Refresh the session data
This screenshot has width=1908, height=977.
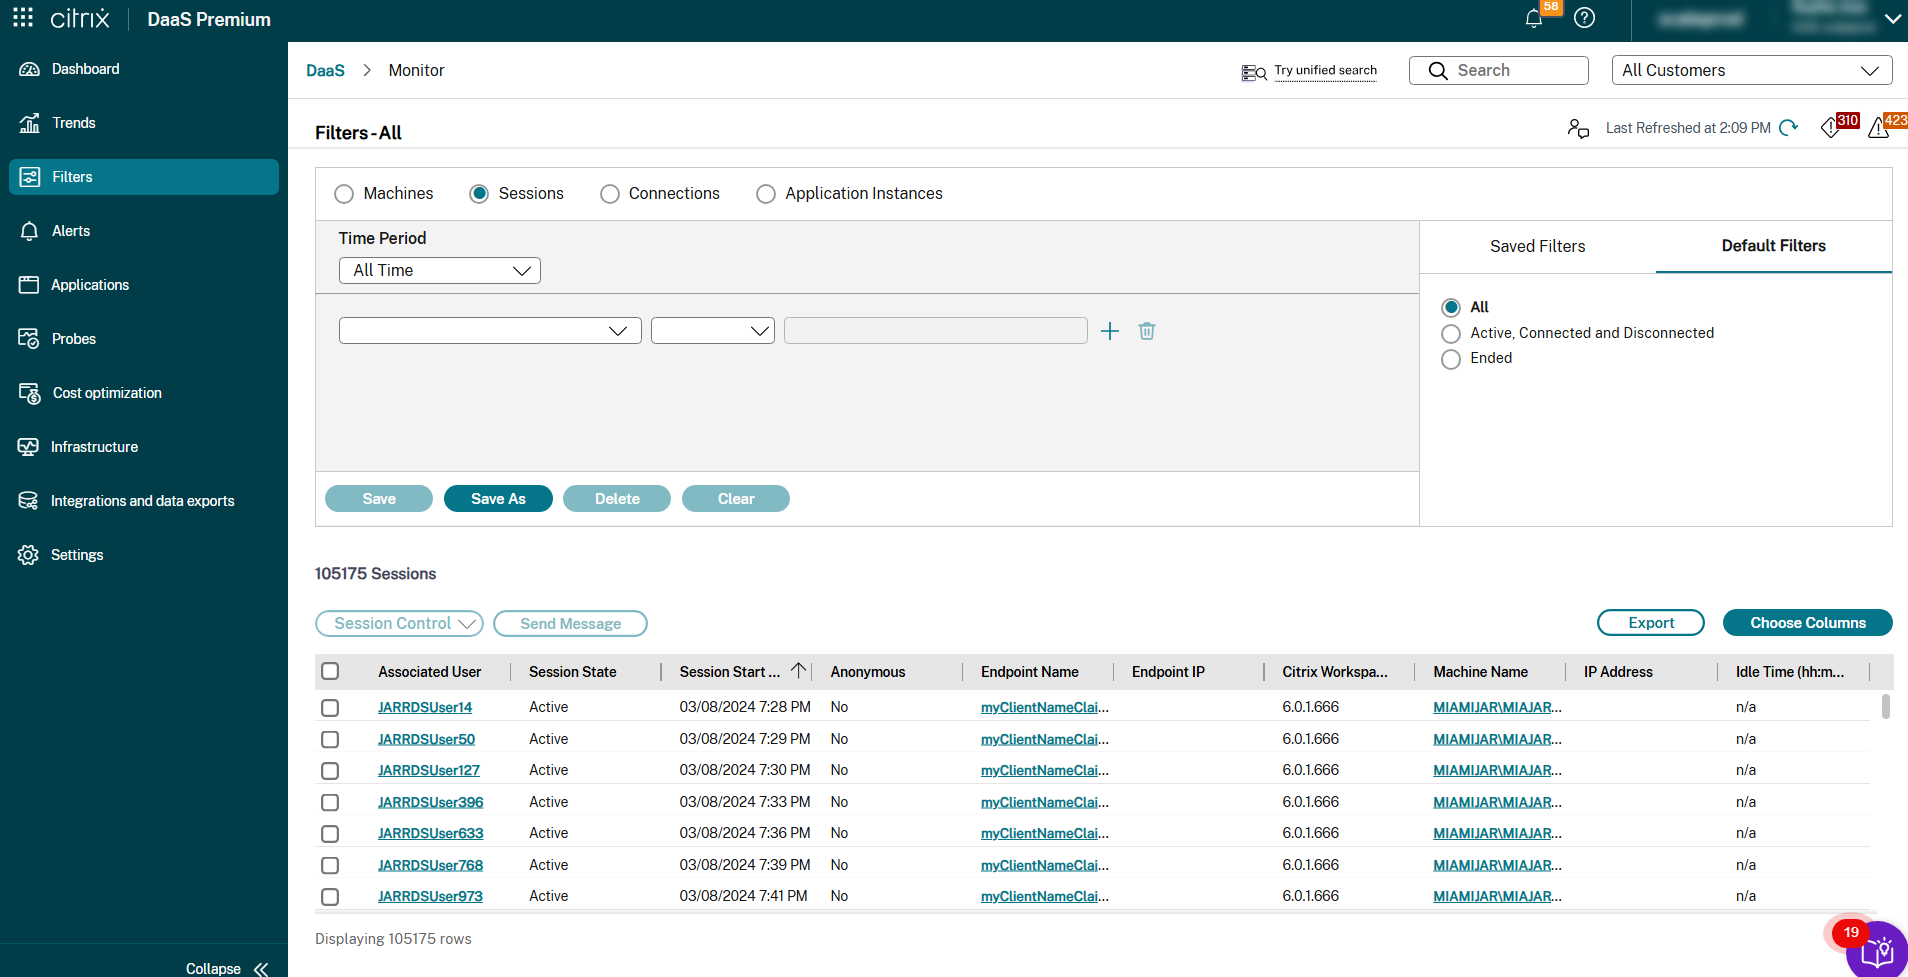(1789, 128)
